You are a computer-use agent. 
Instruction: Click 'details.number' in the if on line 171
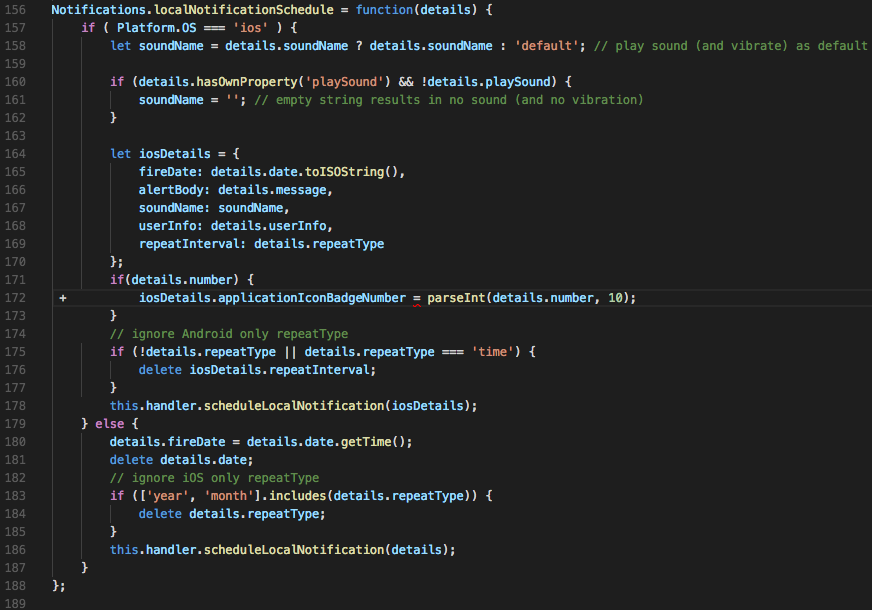[x=181, y=280]
